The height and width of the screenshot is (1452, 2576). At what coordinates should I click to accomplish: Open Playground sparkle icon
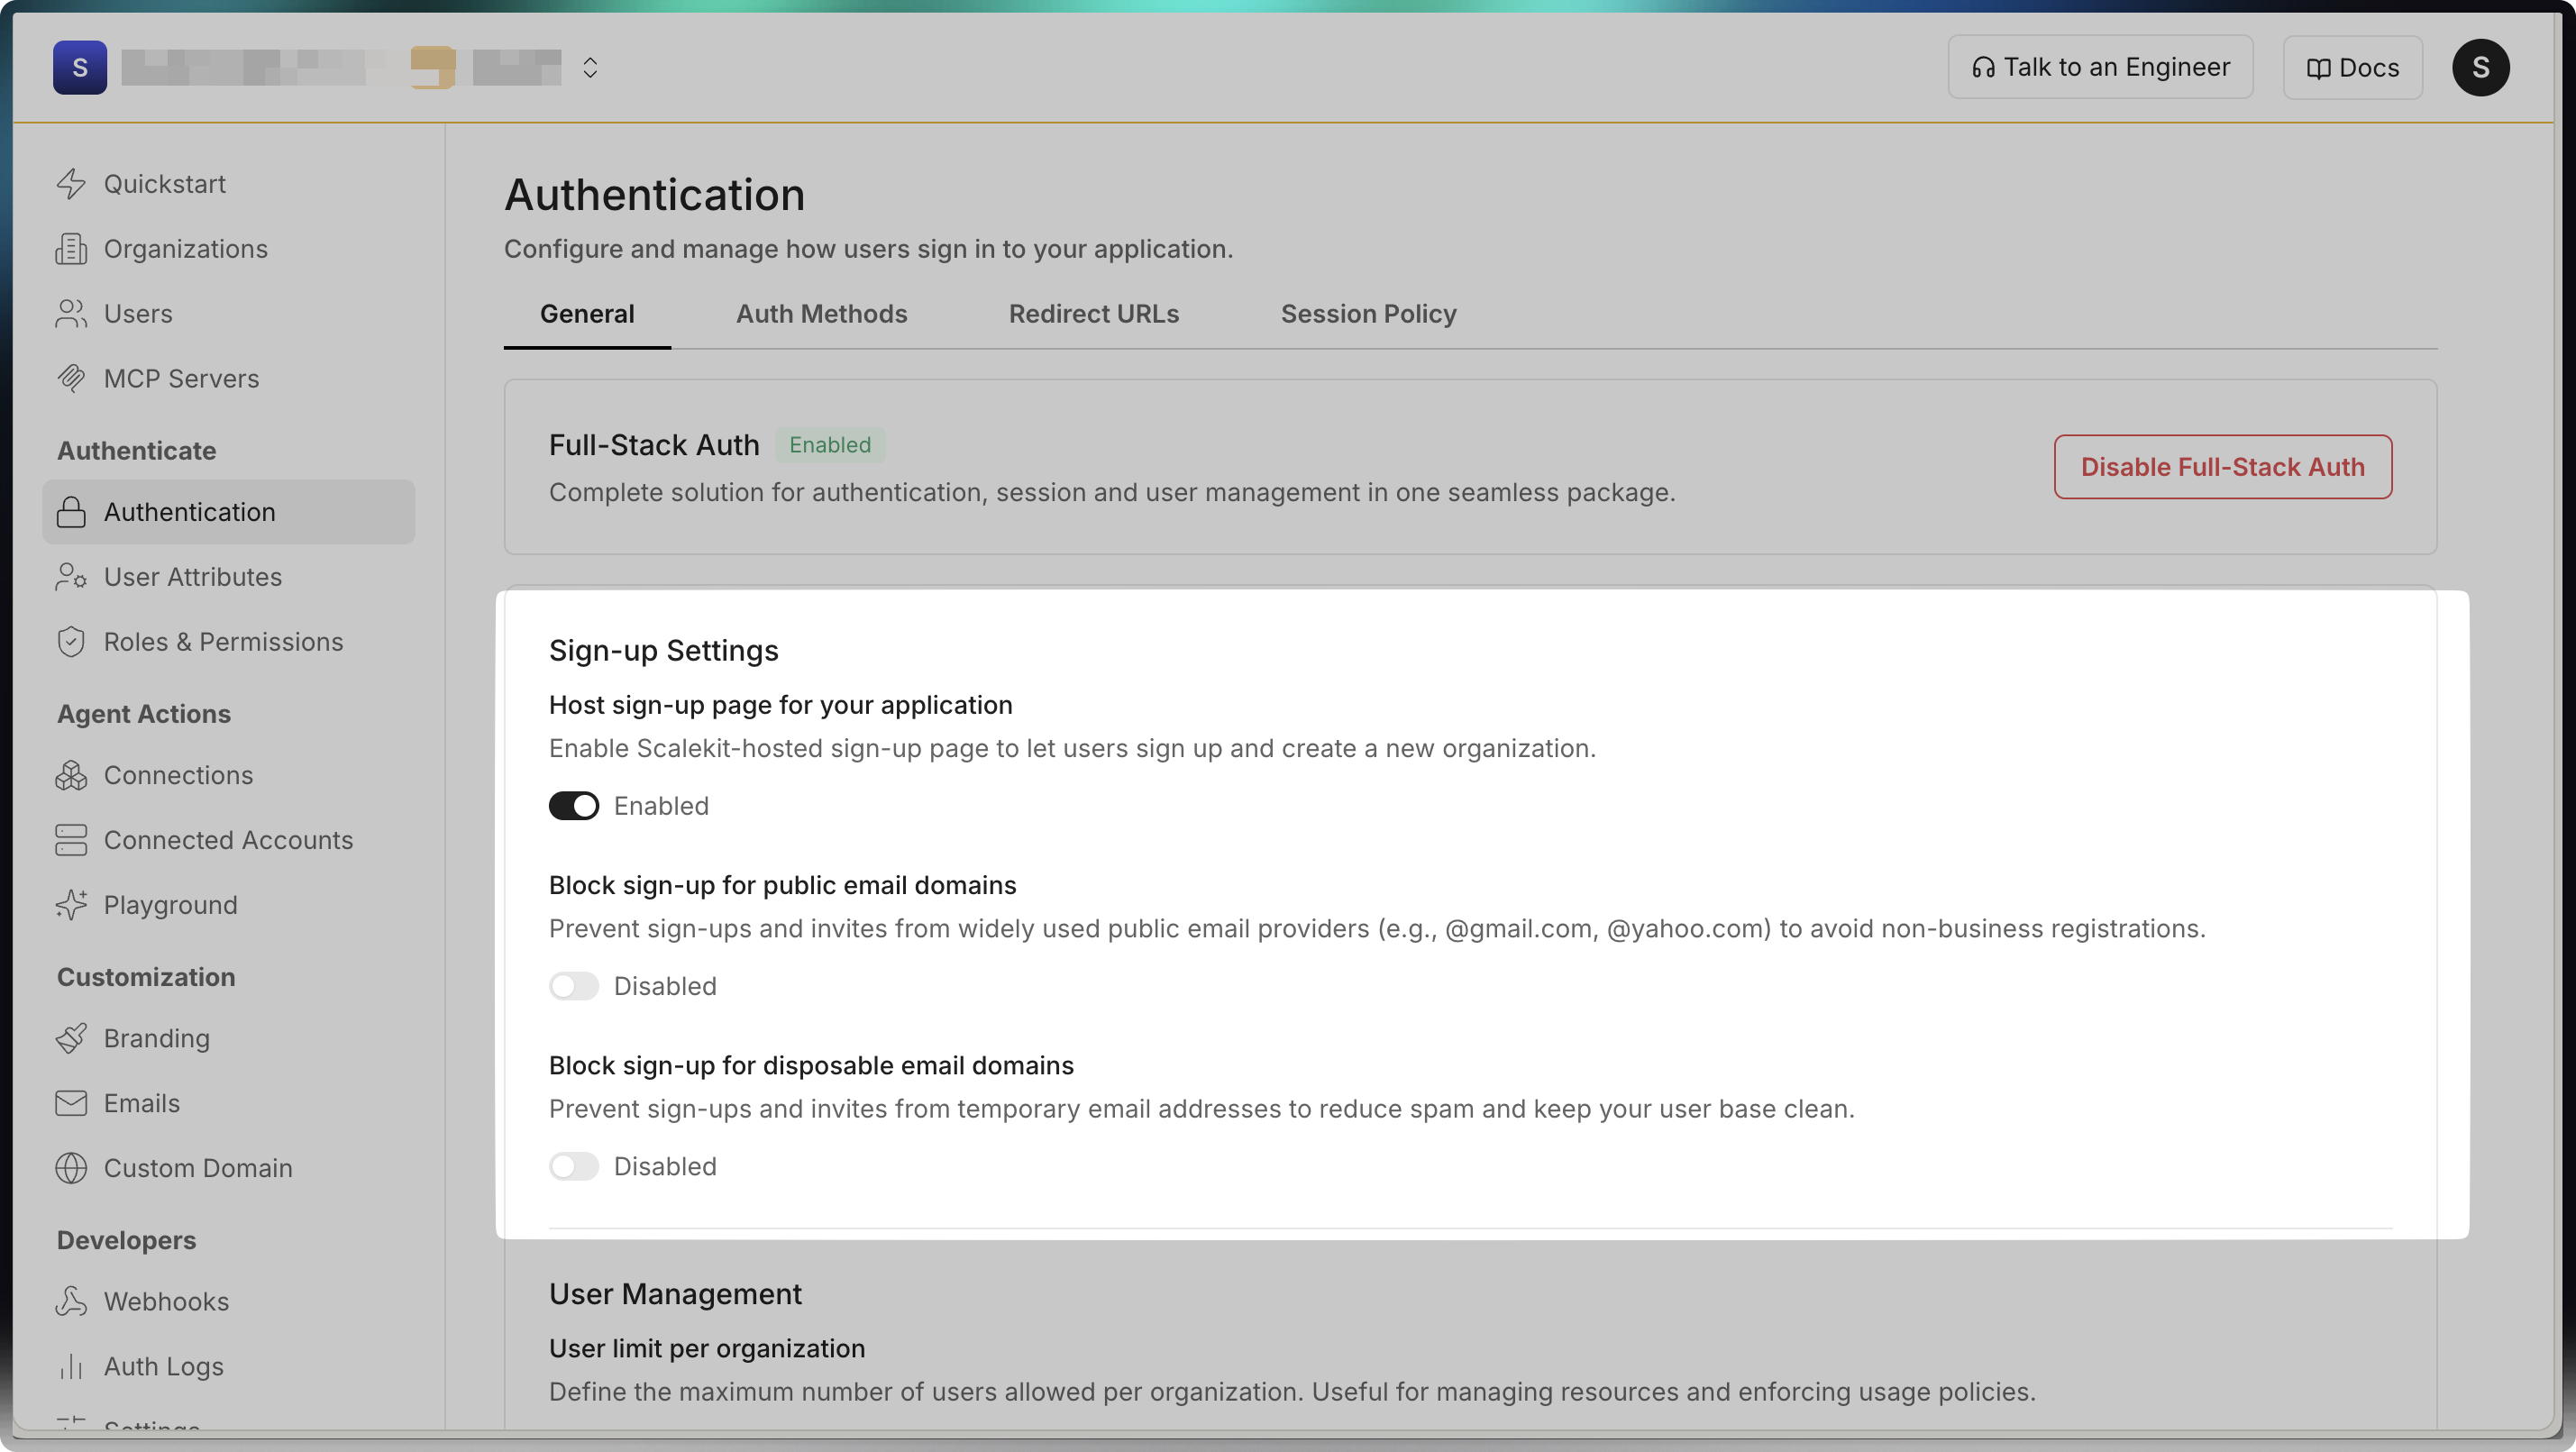[x=71, y=905]
